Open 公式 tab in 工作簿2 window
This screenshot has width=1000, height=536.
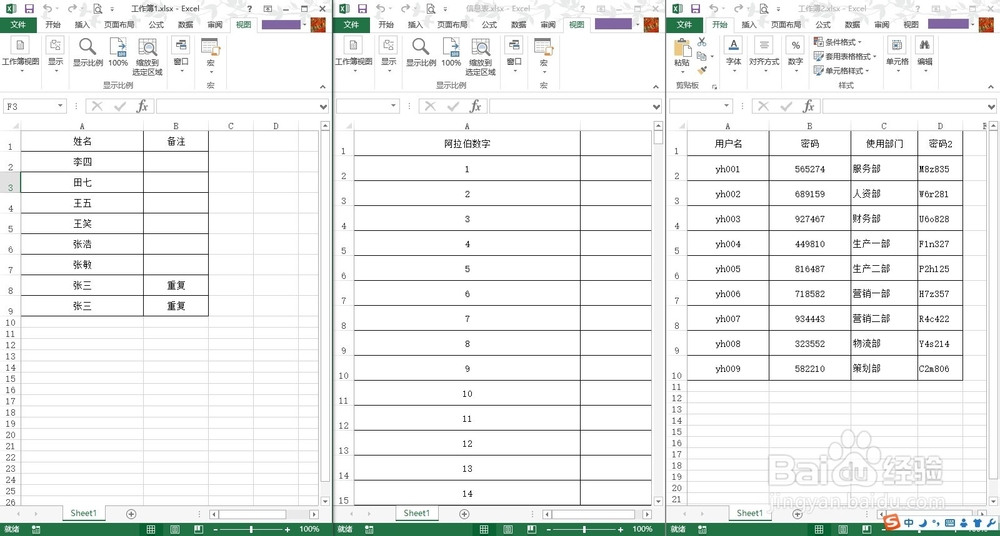(823, 25)
